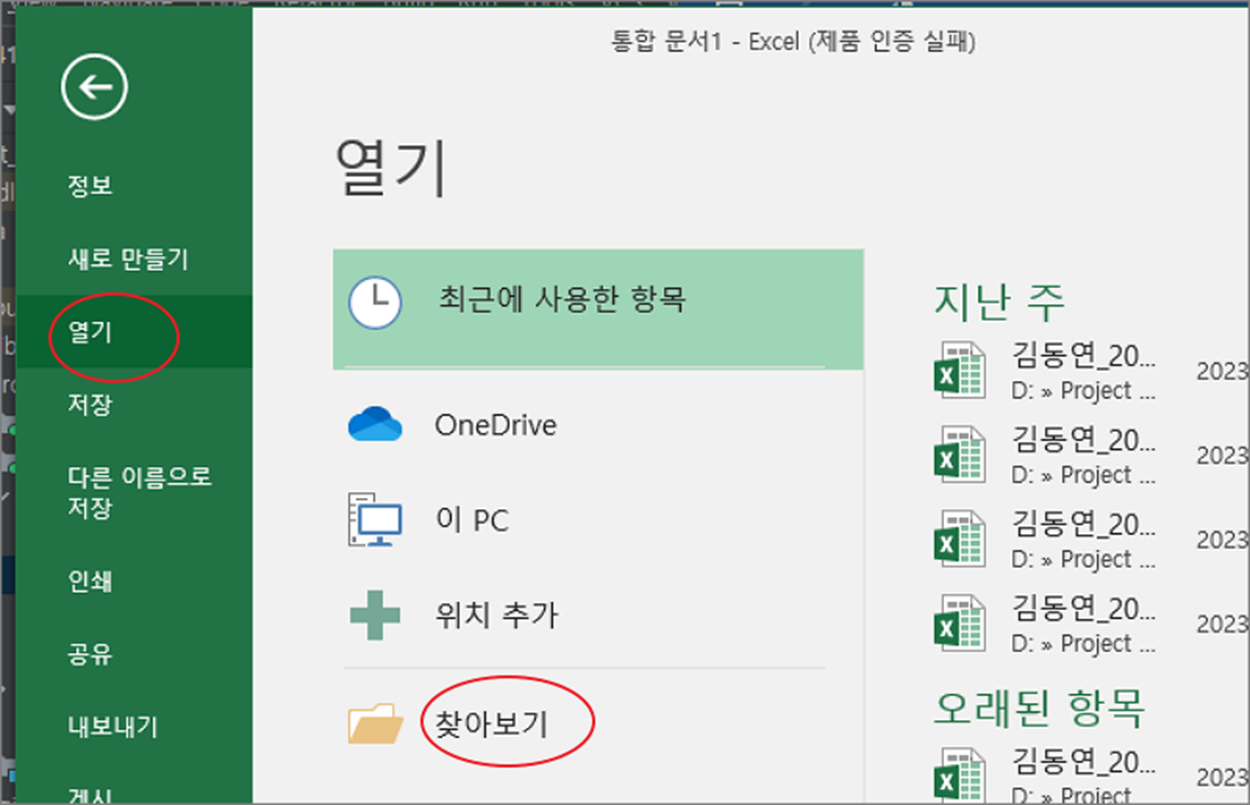Choose 저장 in the sidebar
Screen dimensions: 1250x805
pyautogui.click(x=90, y=405)
